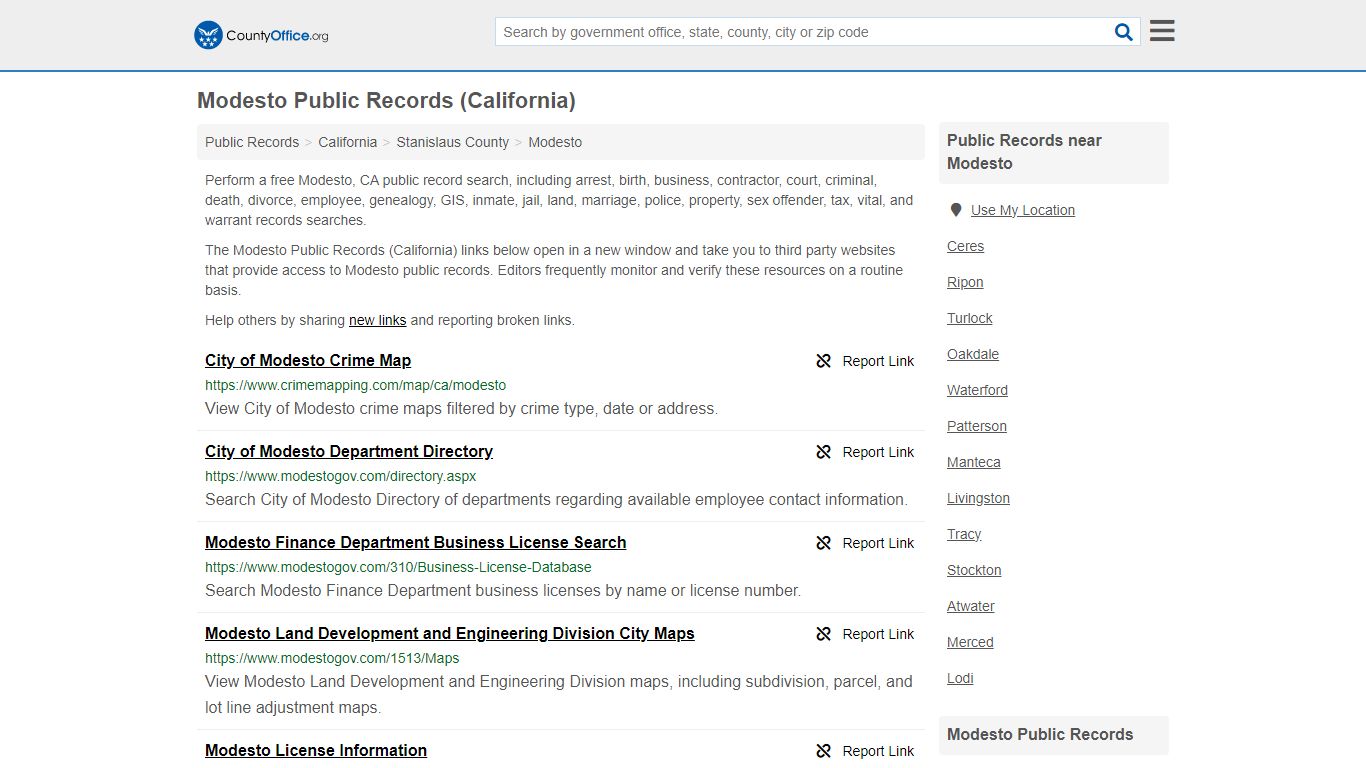The width and height of the screenshot is (1366, 768).
Task: Open California breadcrumb link
Action: (x=348, y=142)
